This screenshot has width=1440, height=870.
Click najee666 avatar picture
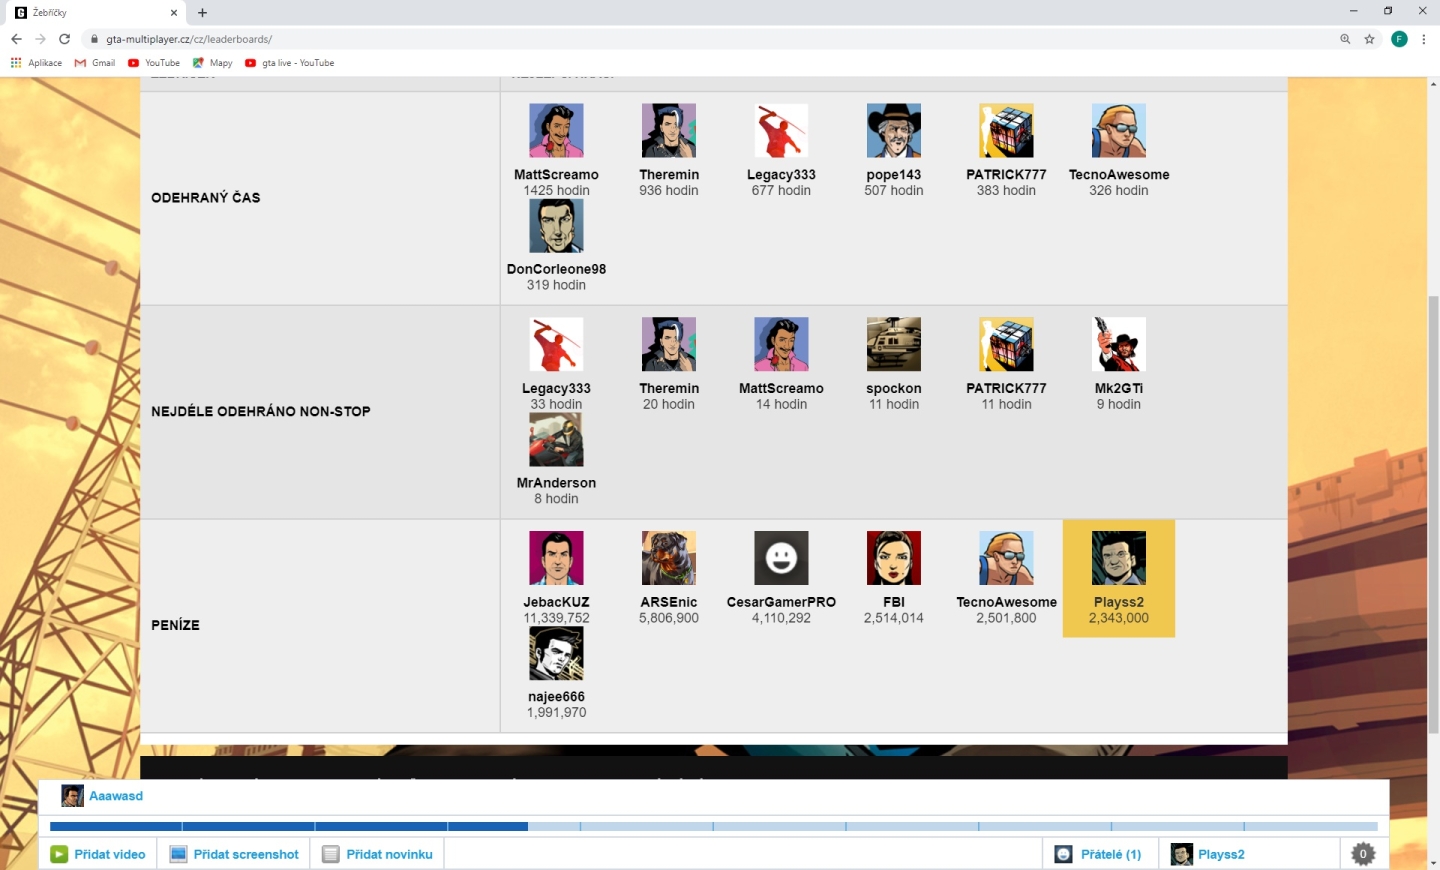556,653
